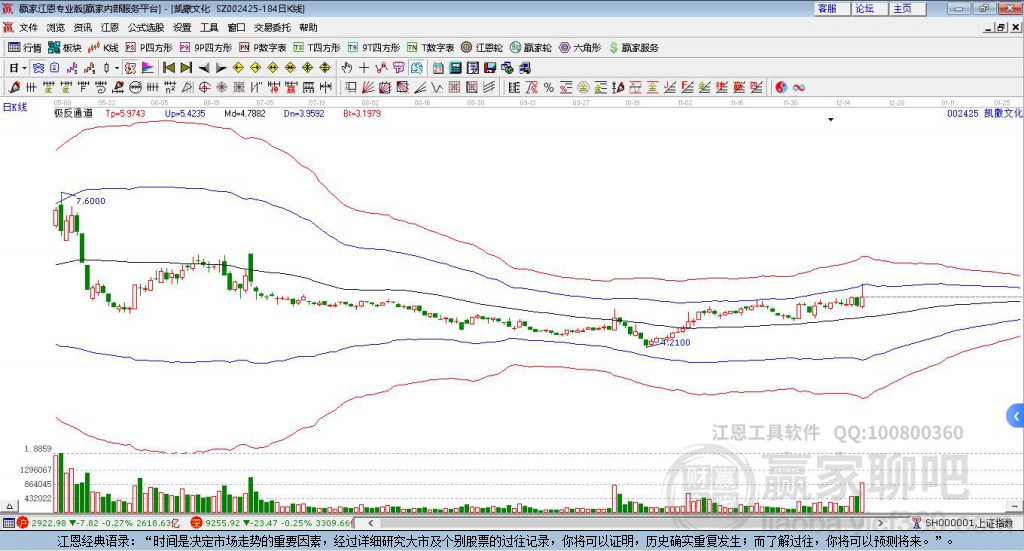The width and height of the screenshot is (1024, 551).
Task: Open the 江恩 menu
Action: coord(110,27)
